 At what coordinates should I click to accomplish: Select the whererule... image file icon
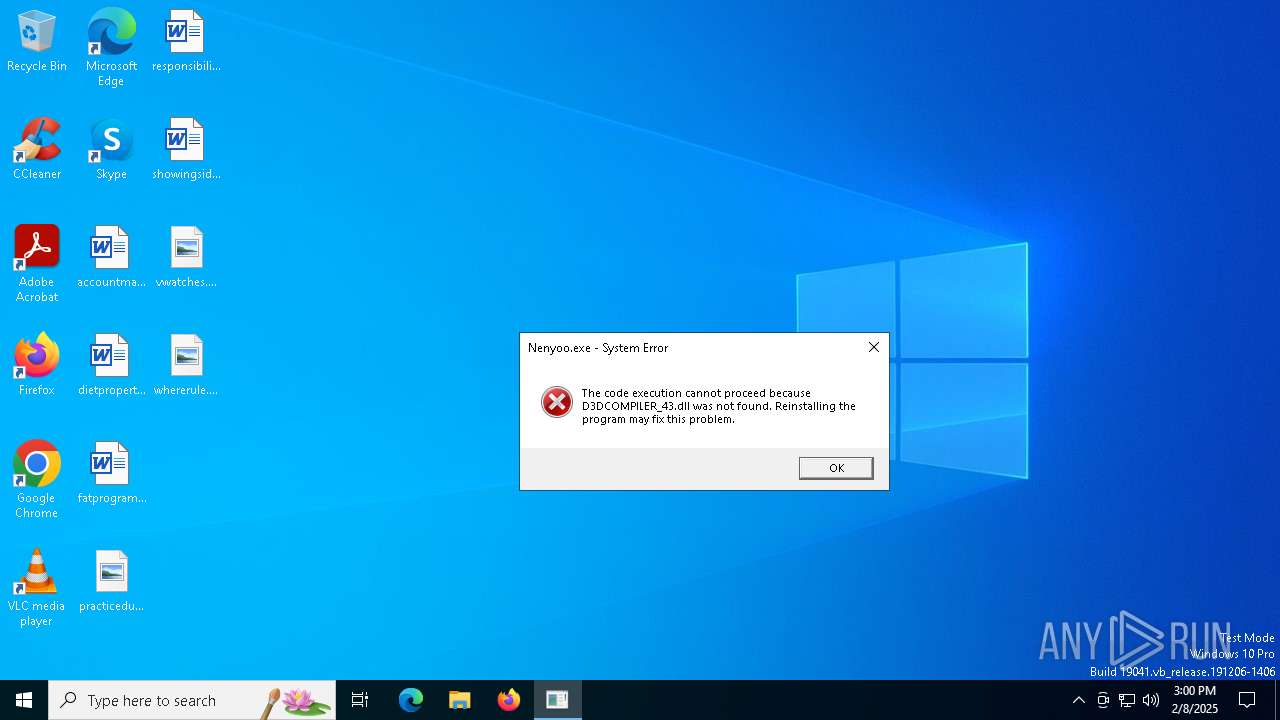tap(186, 365)
